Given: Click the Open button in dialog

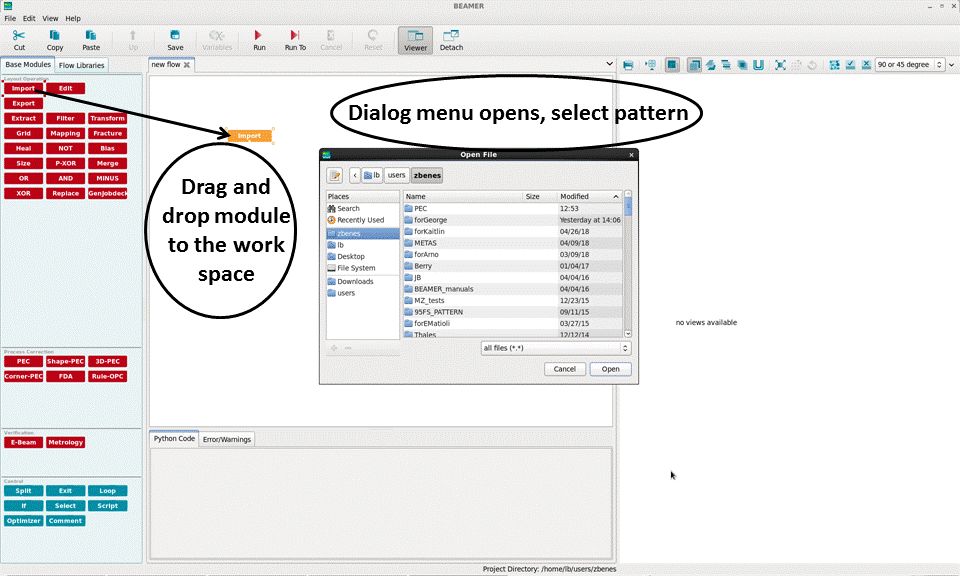Looking at the screenshot, I should point(610,369).
